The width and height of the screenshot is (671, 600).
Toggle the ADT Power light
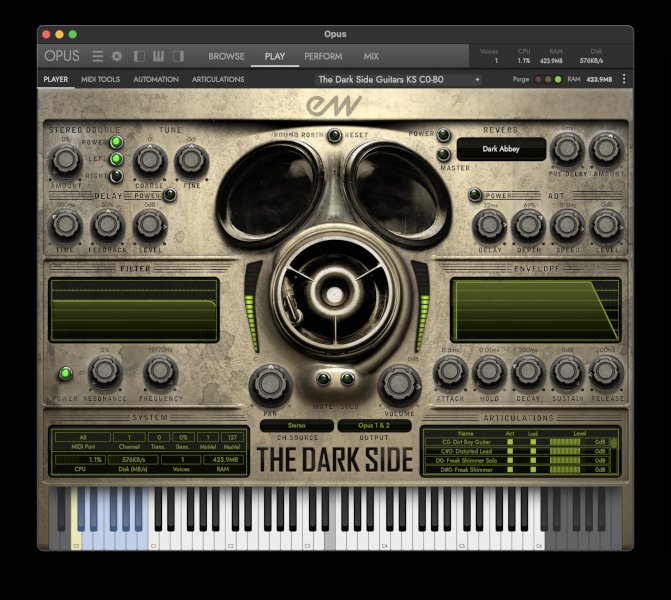(x=475, y=195)
